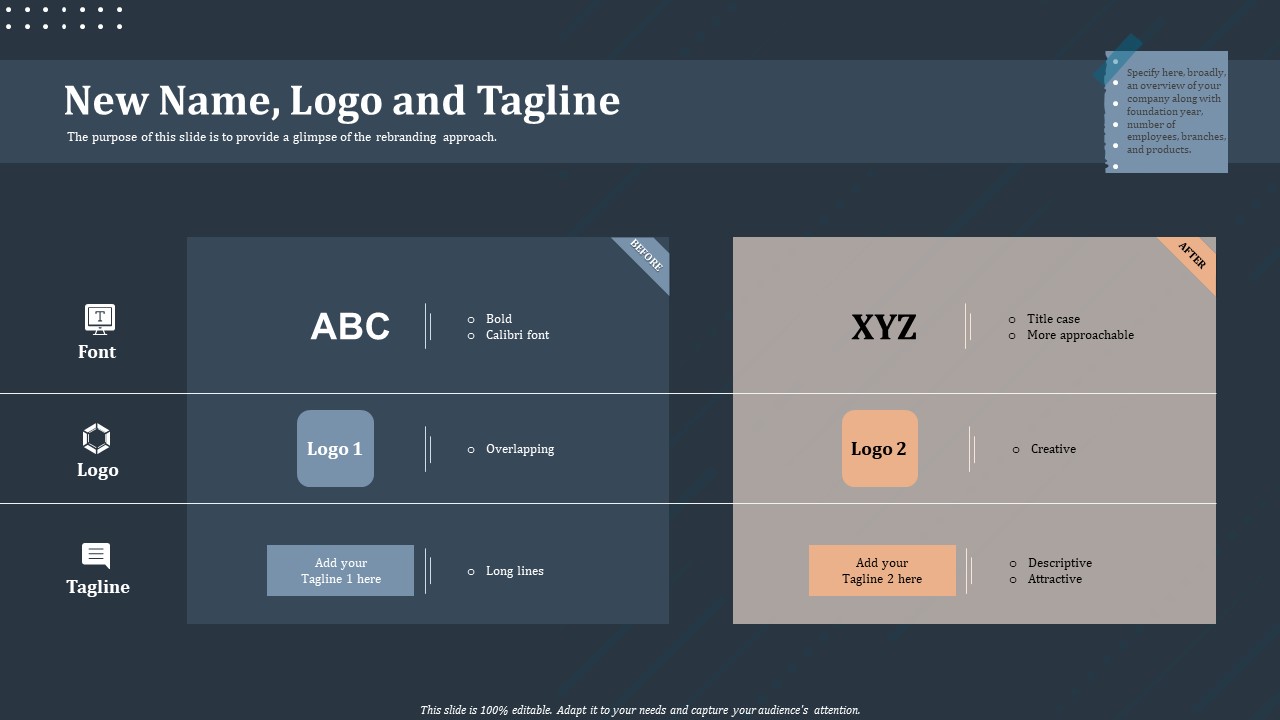
Task: Click the Logo 2 rounded box
Action: 880,449
